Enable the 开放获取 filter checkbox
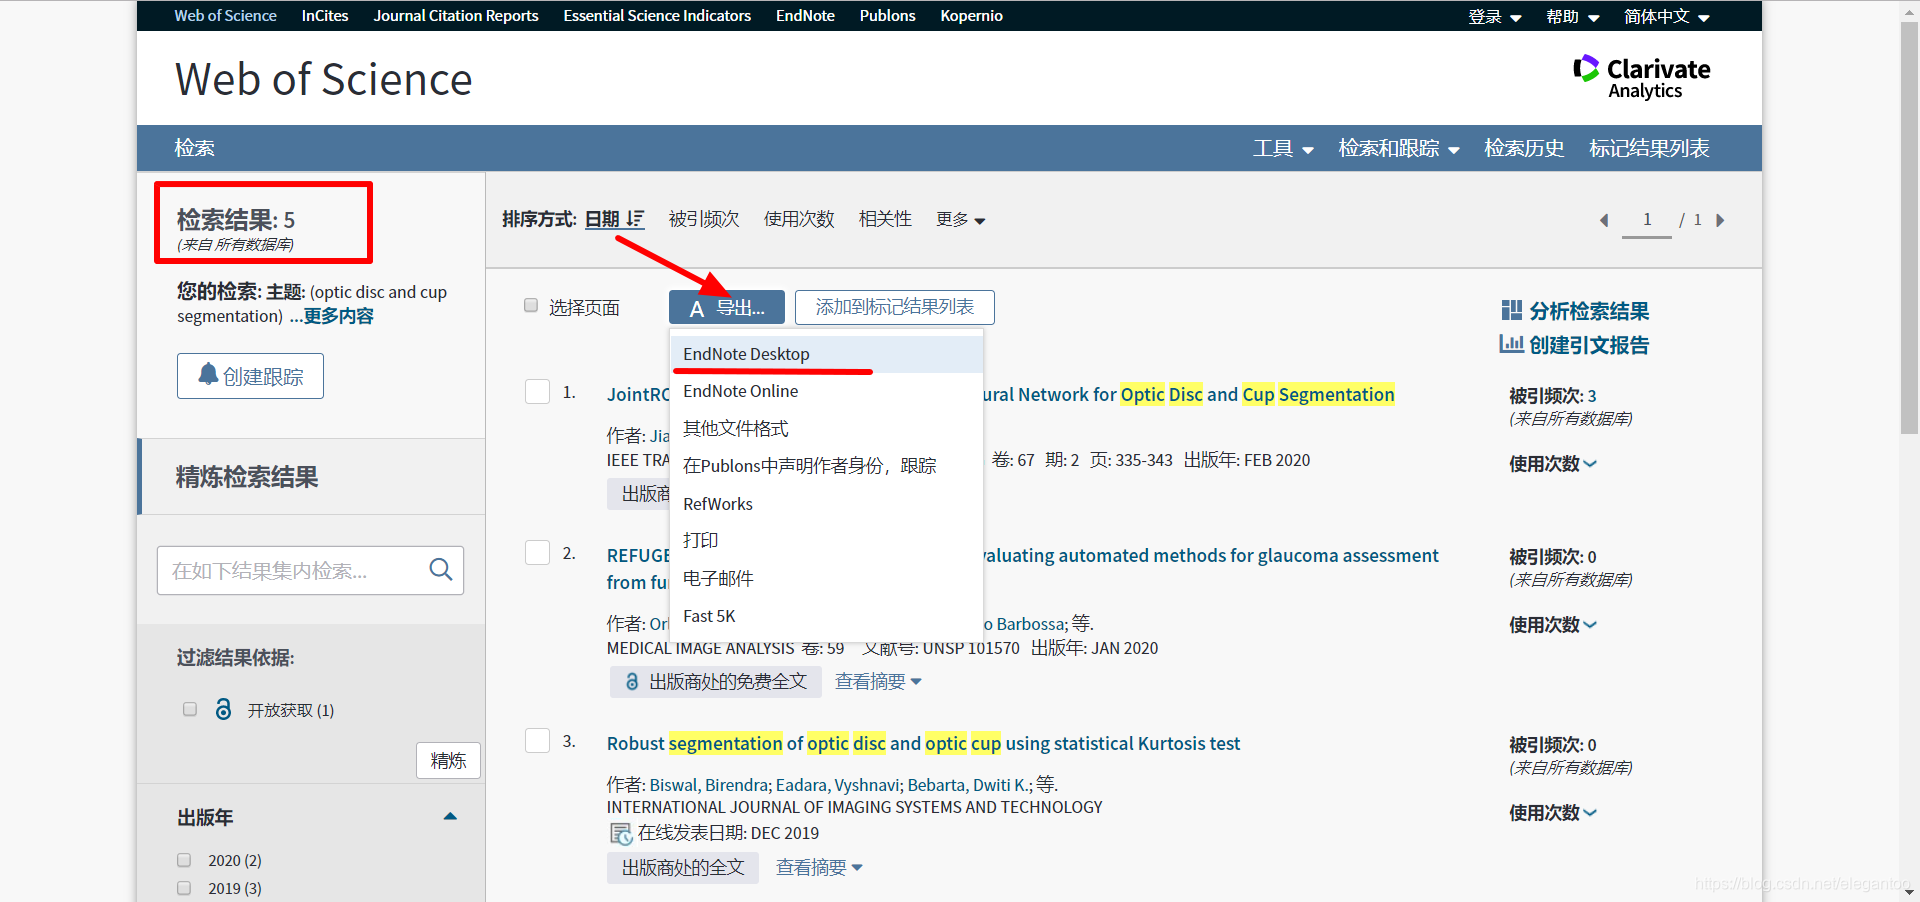Image resolution: width=1920 pixels, height=902 pixels. click(x=190, y=709)
